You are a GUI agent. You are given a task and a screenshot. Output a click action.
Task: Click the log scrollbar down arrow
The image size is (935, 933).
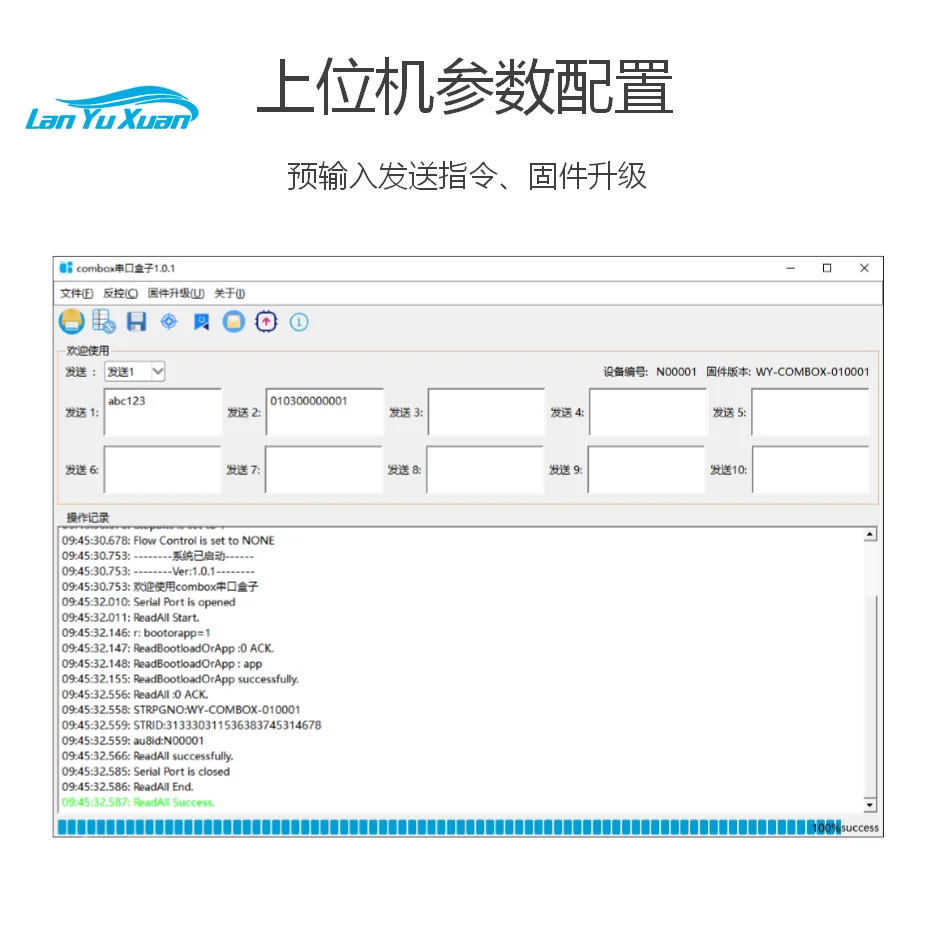870,805
